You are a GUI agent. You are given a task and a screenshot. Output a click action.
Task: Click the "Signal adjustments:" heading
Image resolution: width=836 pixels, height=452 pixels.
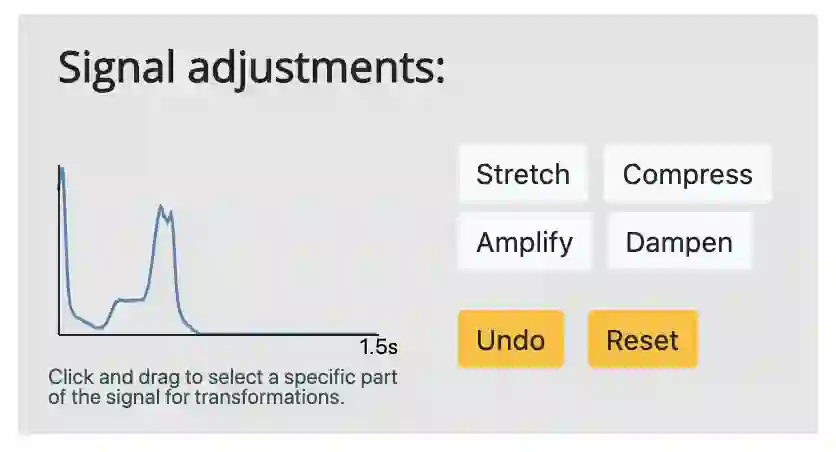click(251, 68)
